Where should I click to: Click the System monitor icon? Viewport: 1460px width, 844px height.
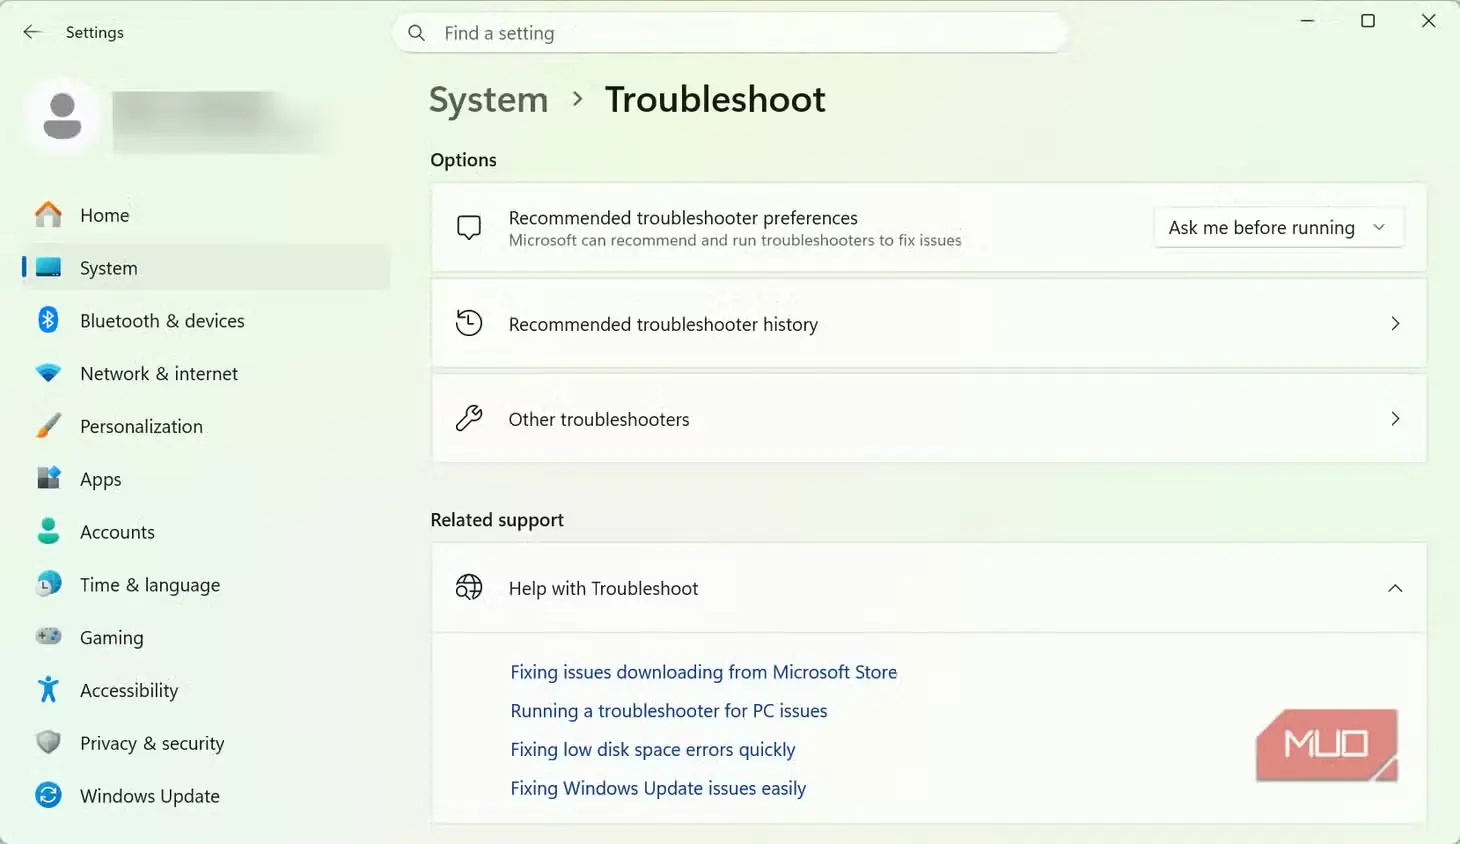coord(48,267)
